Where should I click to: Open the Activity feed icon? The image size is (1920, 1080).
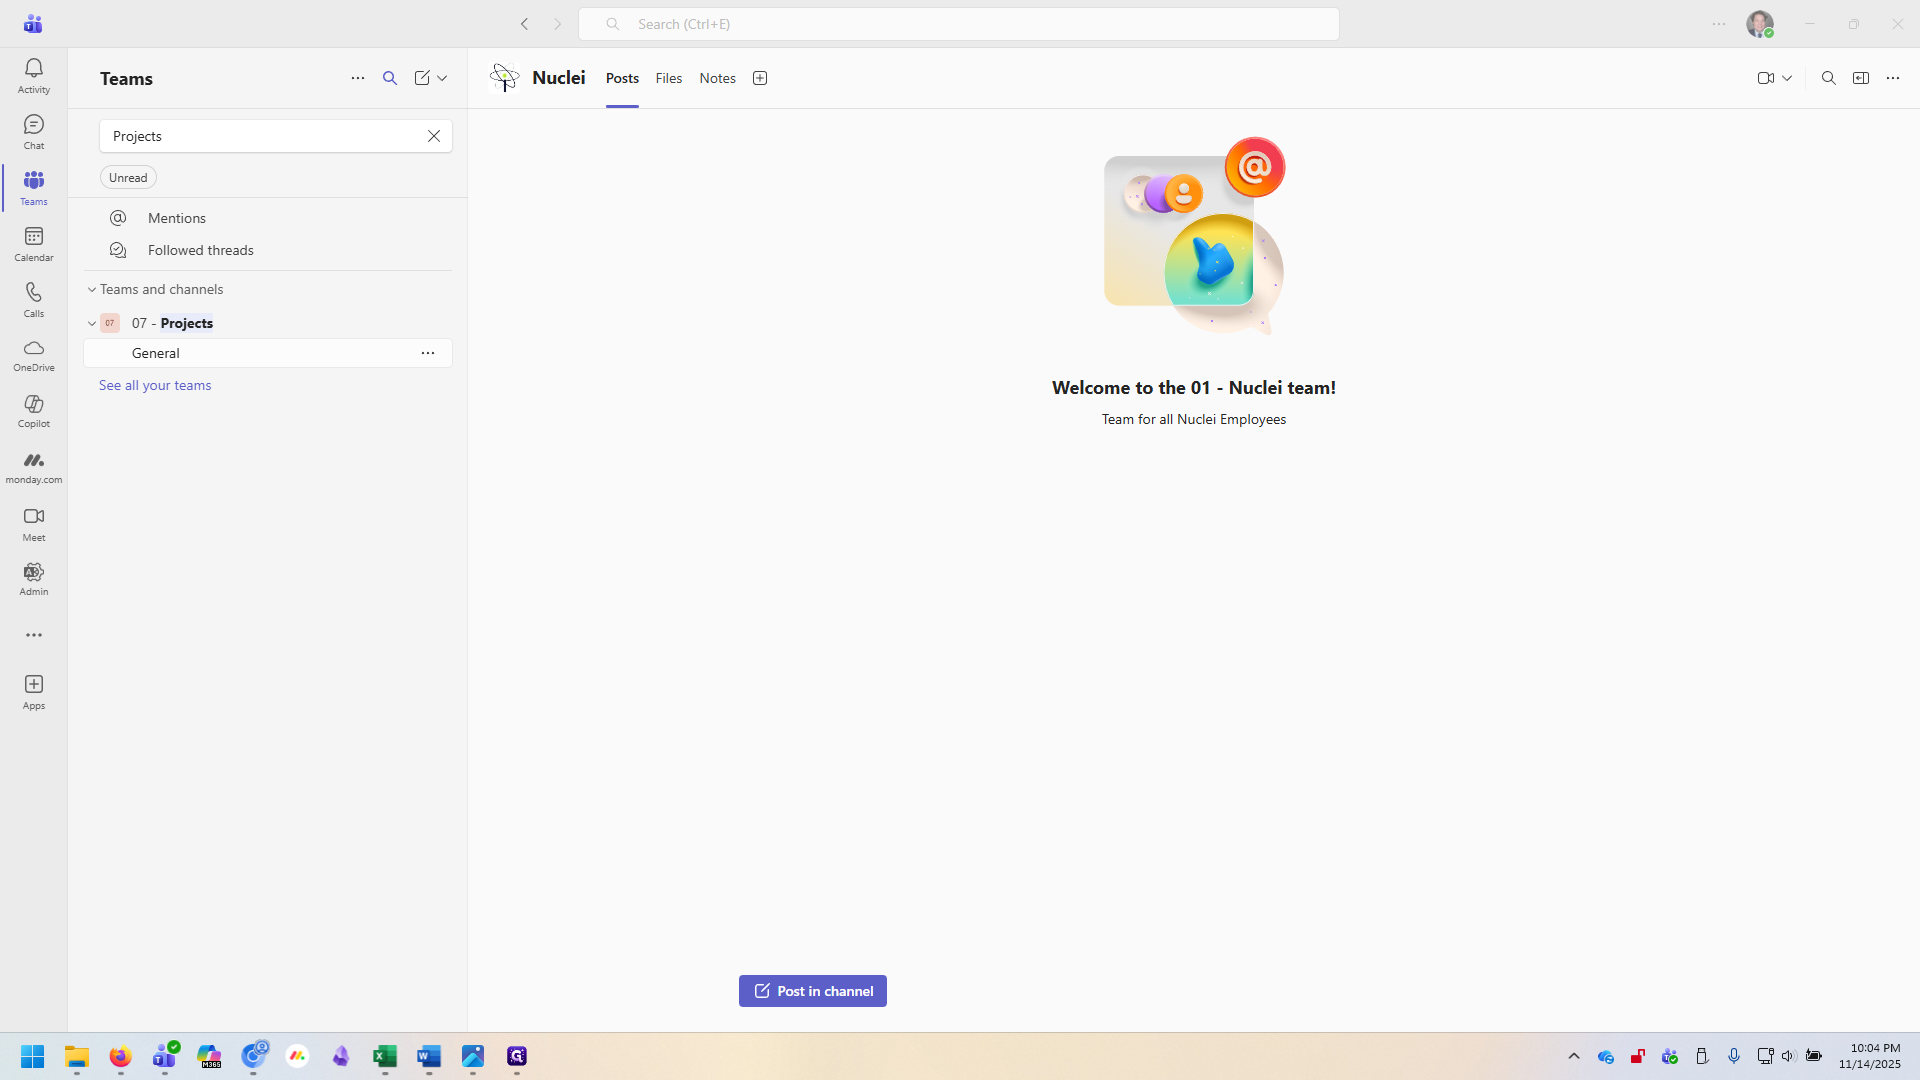33,75
